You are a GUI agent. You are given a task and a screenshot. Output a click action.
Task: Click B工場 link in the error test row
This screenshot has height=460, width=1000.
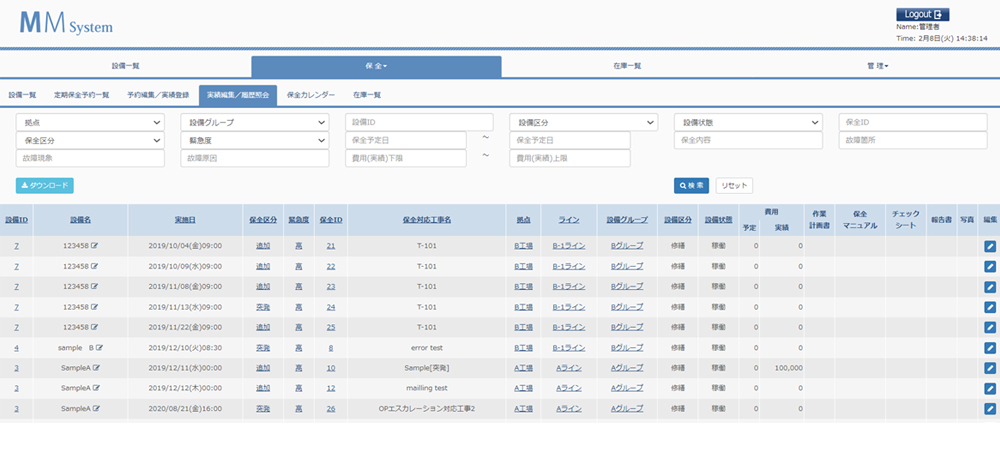coord(524,348)
